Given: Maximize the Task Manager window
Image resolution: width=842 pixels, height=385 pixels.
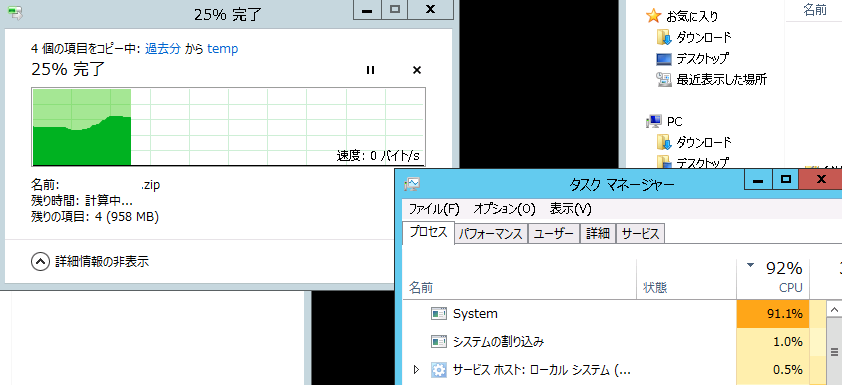Looking at the screenshot, I should [x=786, y=179].
